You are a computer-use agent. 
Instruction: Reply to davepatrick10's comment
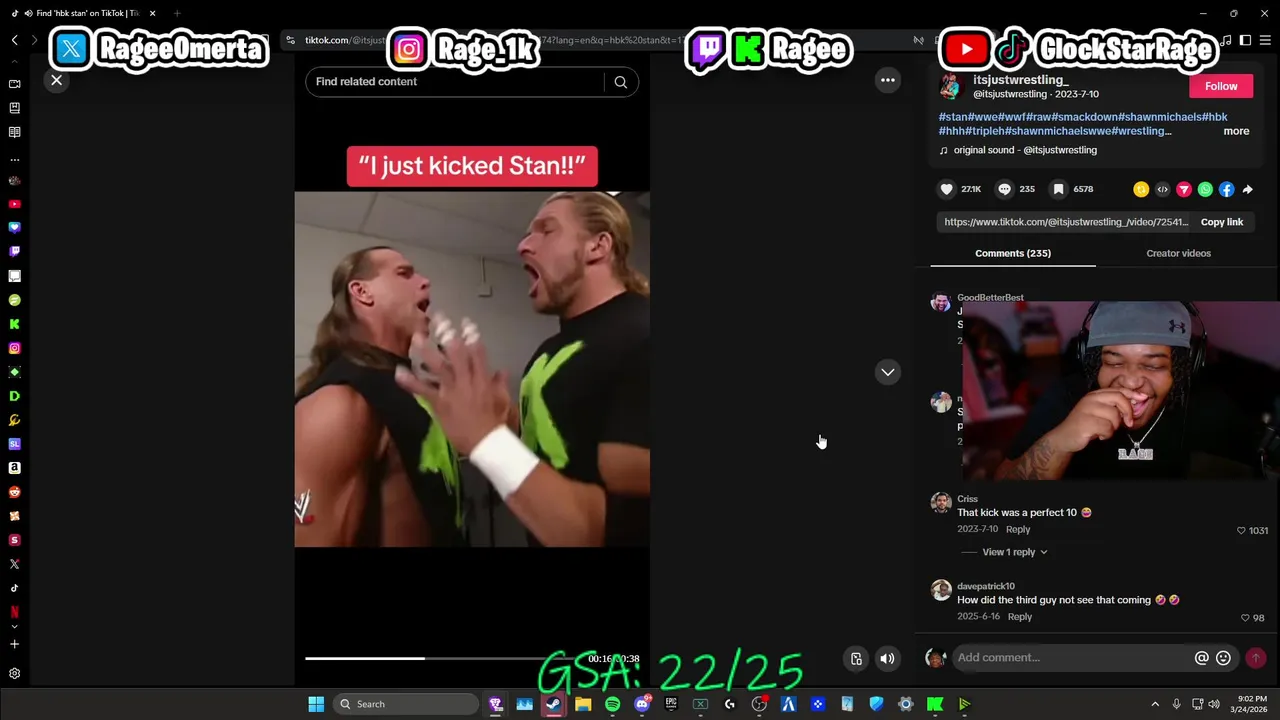point(1020,617)
